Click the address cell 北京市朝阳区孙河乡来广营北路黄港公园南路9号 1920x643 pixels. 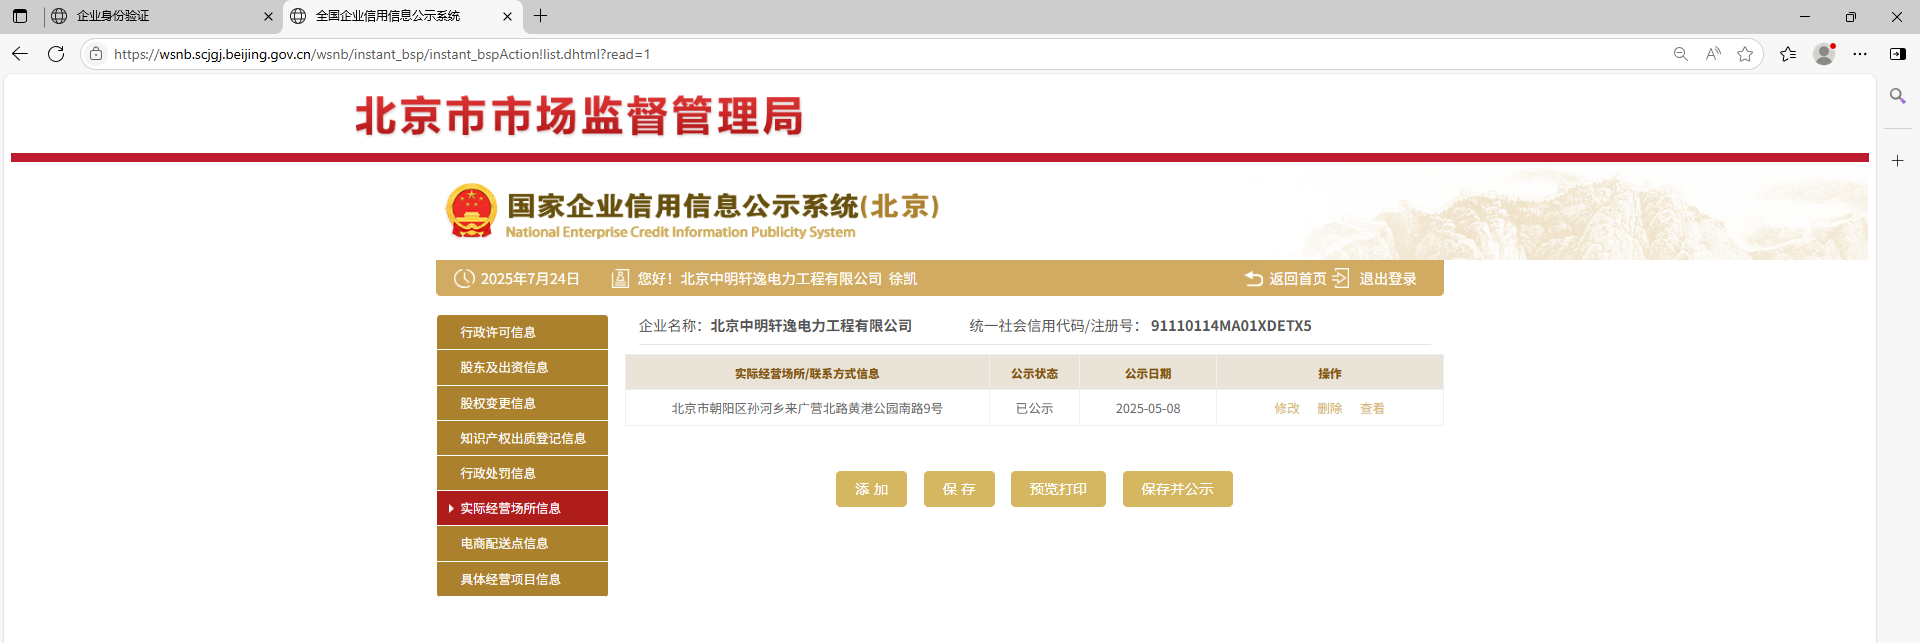(807, 408)
